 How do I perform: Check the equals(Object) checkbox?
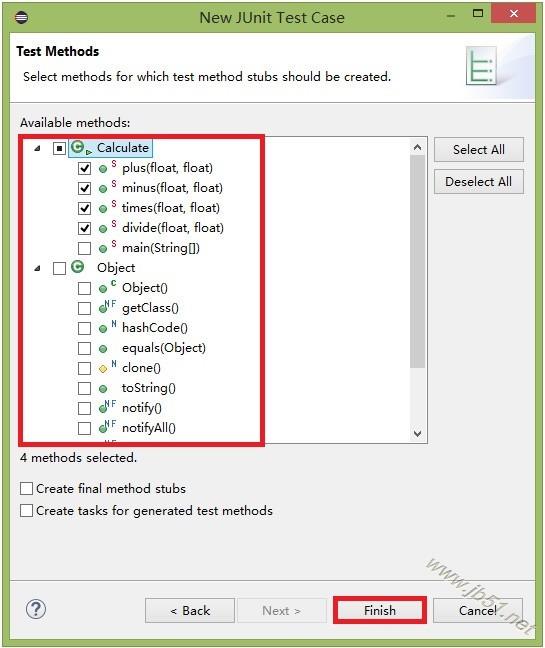coord(84,348)
